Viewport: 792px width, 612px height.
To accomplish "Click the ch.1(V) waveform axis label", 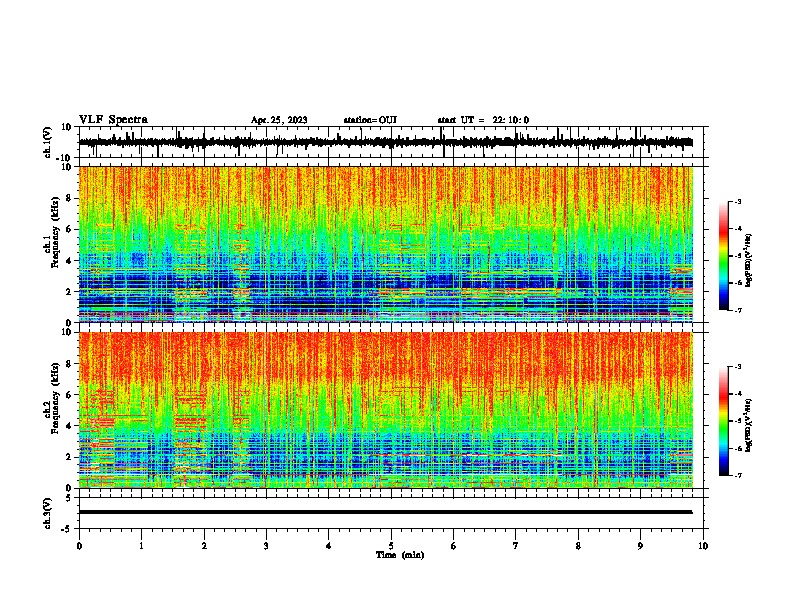I will [x=48, y=142].
